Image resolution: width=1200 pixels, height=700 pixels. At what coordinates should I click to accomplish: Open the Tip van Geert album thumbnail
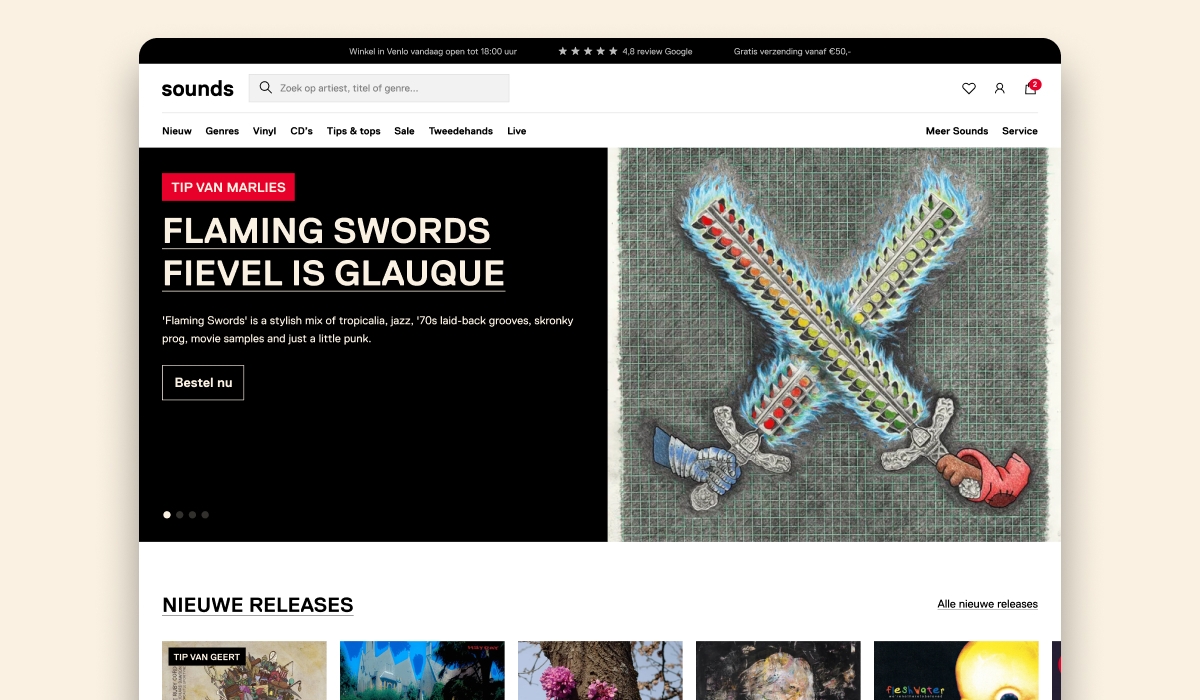[244, 670]
